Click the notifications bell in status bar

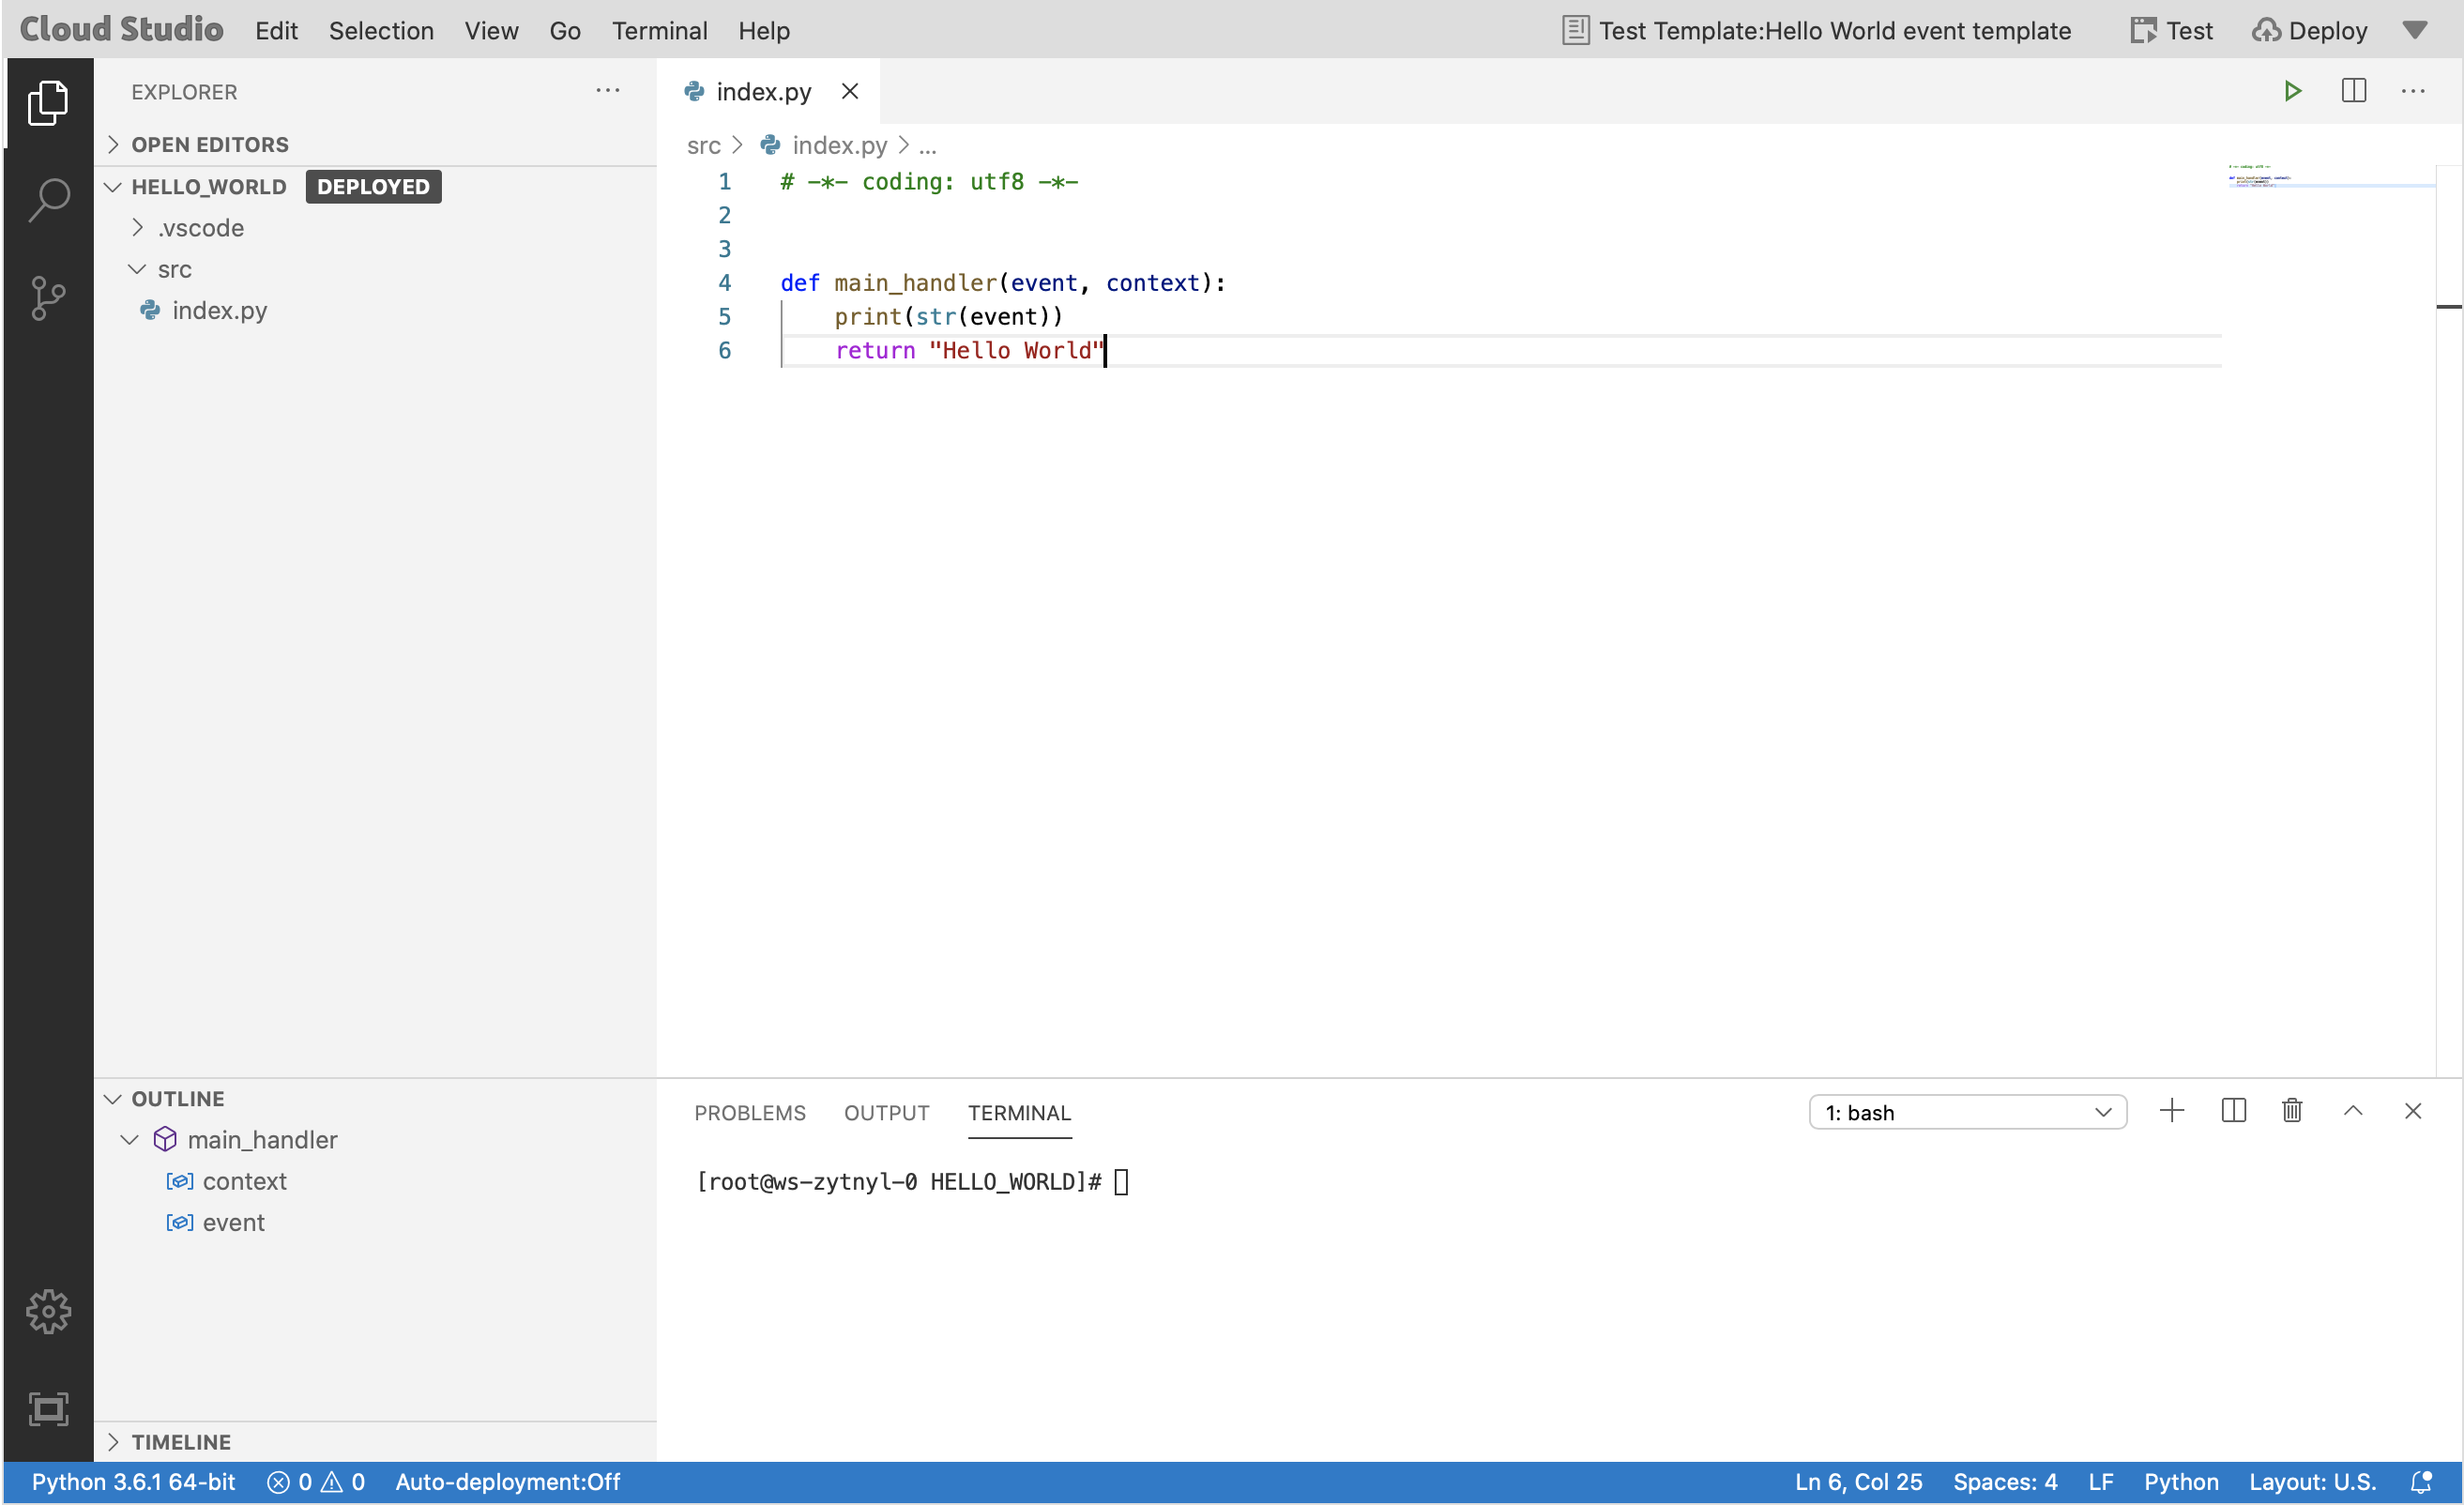(x=2421, y=1482)
